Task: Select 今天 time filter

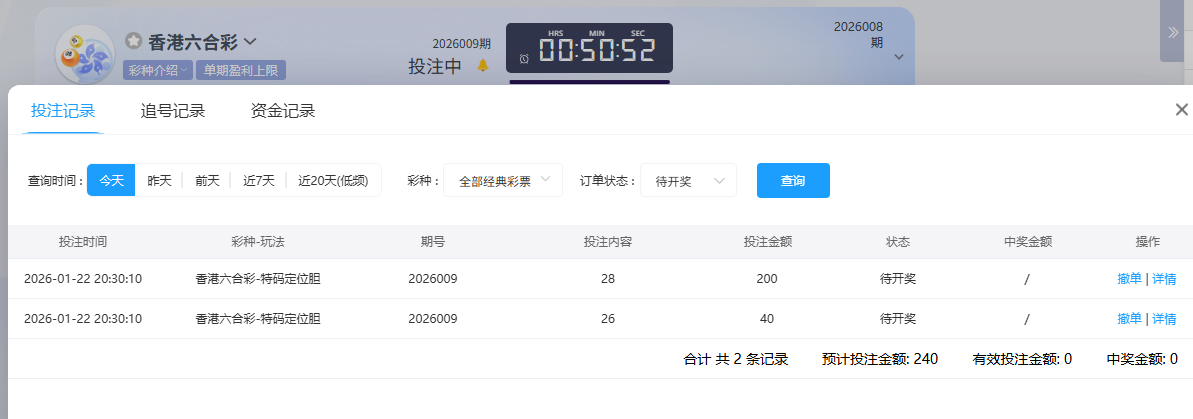Action: click(x=111, y=181)
